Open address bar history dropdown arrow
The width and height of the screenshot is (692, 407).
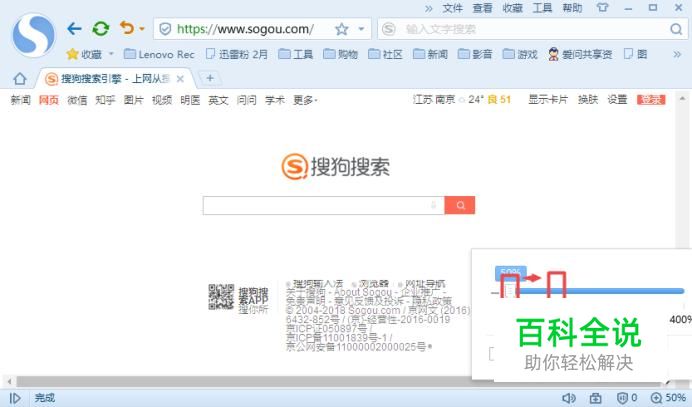(361, 29)
